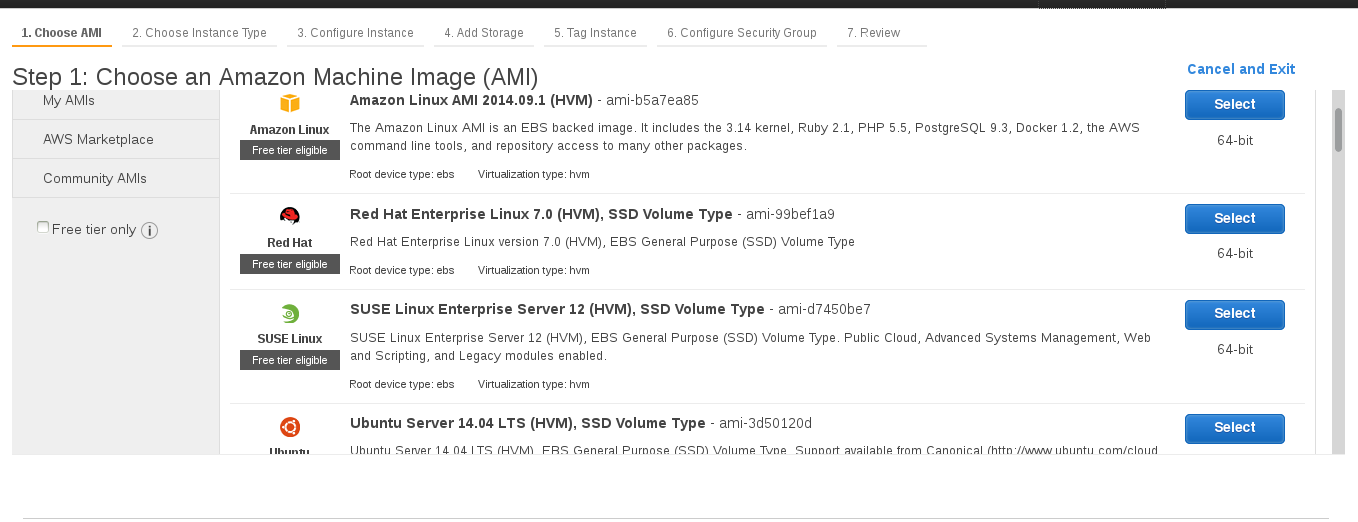Select SUSE Linux Enterprise Server 12 AMI

1235,314
